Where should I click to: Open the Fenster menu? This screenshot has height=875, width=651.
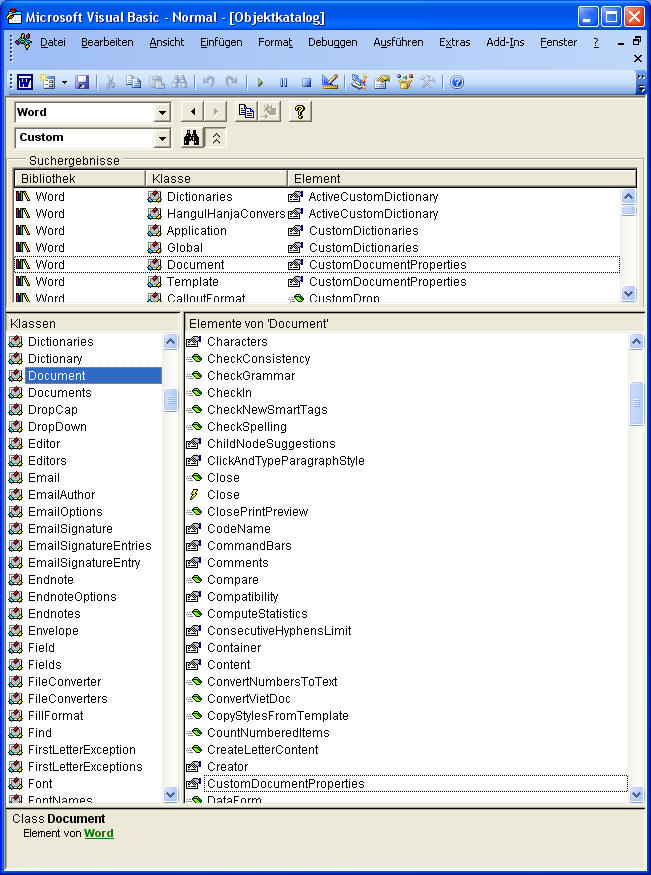coord(558,42)
